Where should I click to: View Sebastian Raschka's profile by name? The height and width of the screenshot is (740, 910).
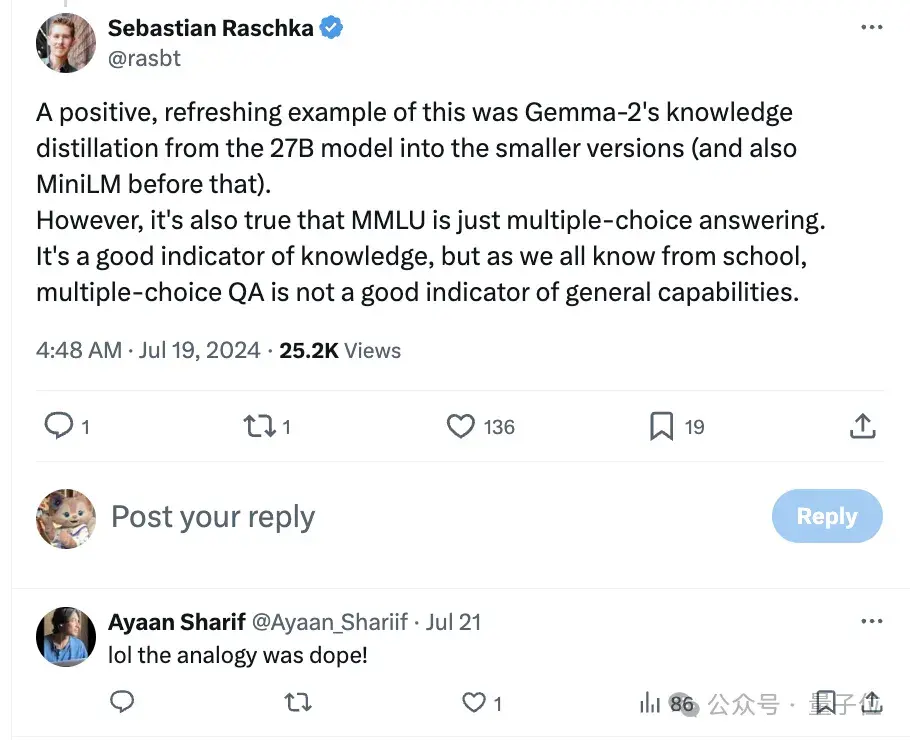click(210, 28)
